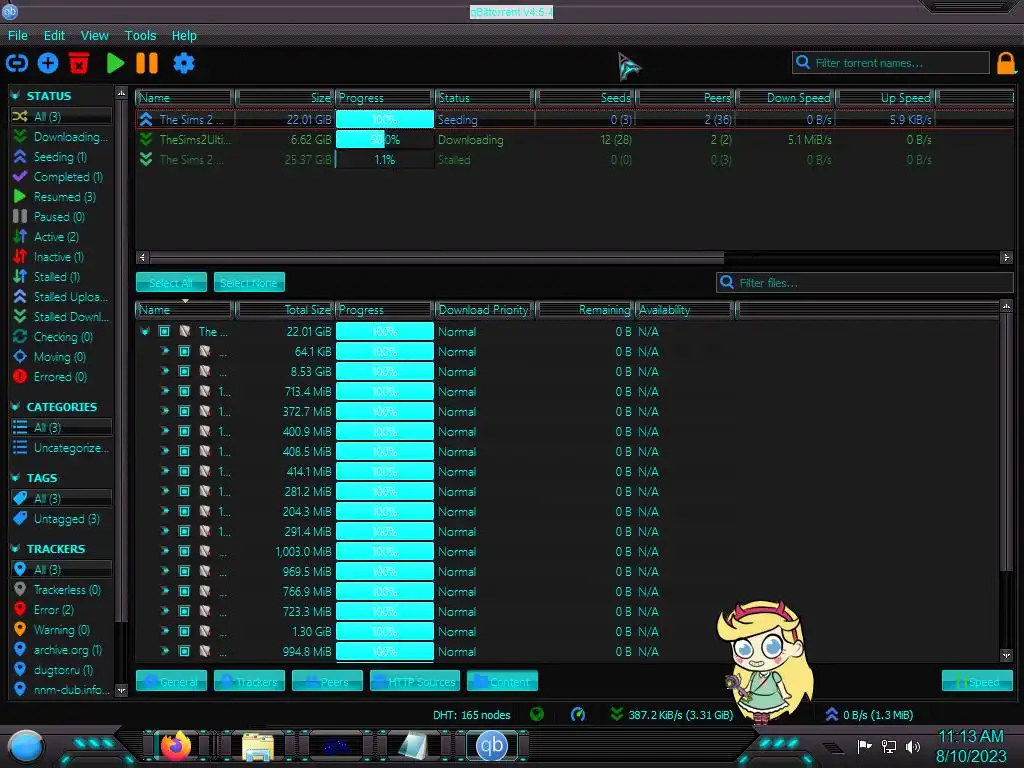Open Options via the gear icon

point(184,63)
